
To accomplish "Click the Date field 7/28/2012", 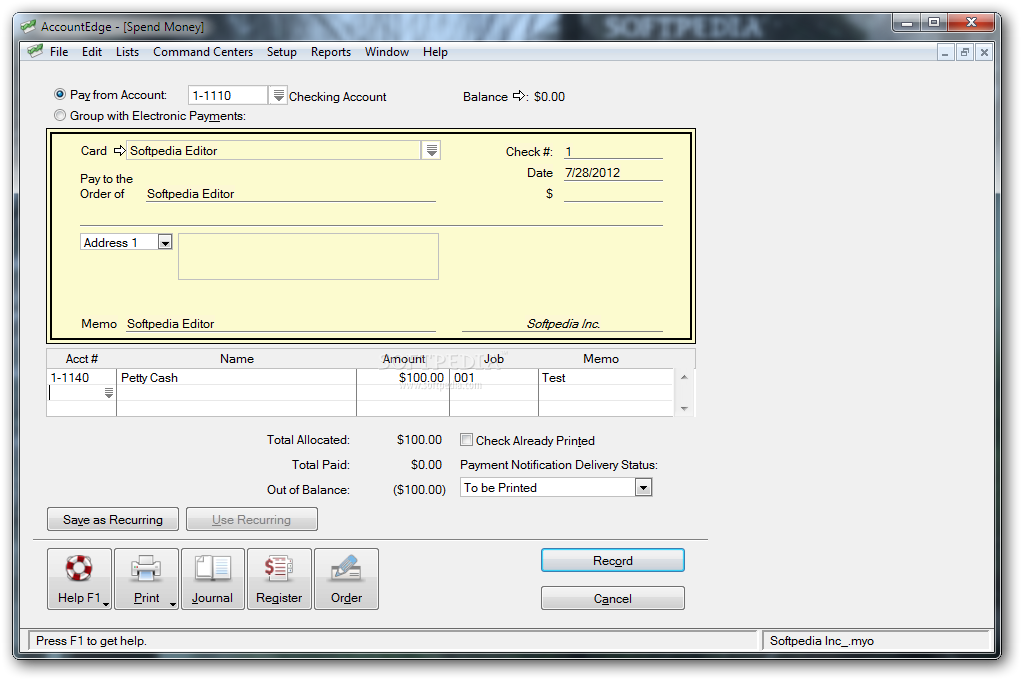I will 613,173.
